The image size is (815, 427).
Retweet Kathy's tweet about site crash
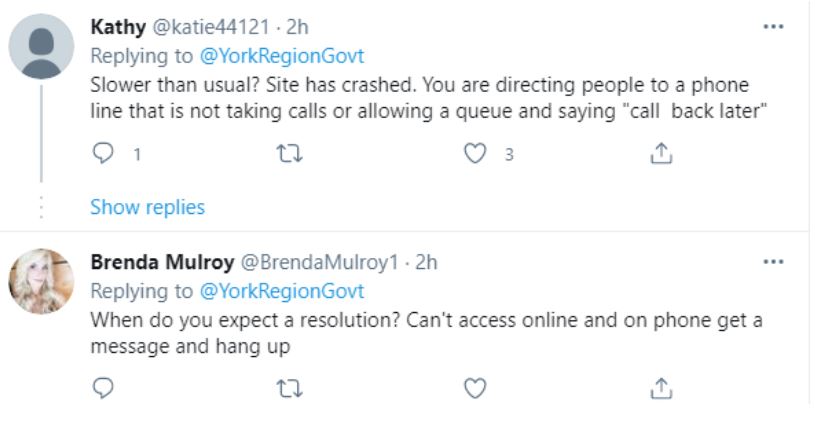click(x=288, y=154)
